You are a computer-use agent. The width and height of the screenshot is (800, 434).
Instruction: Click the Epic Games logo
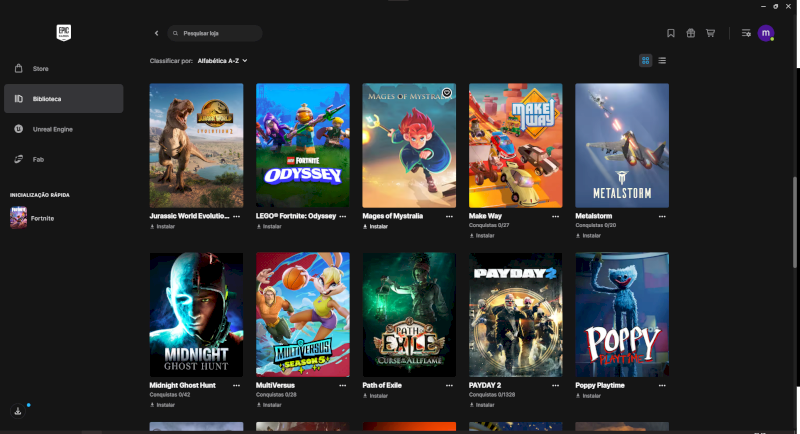64,33
